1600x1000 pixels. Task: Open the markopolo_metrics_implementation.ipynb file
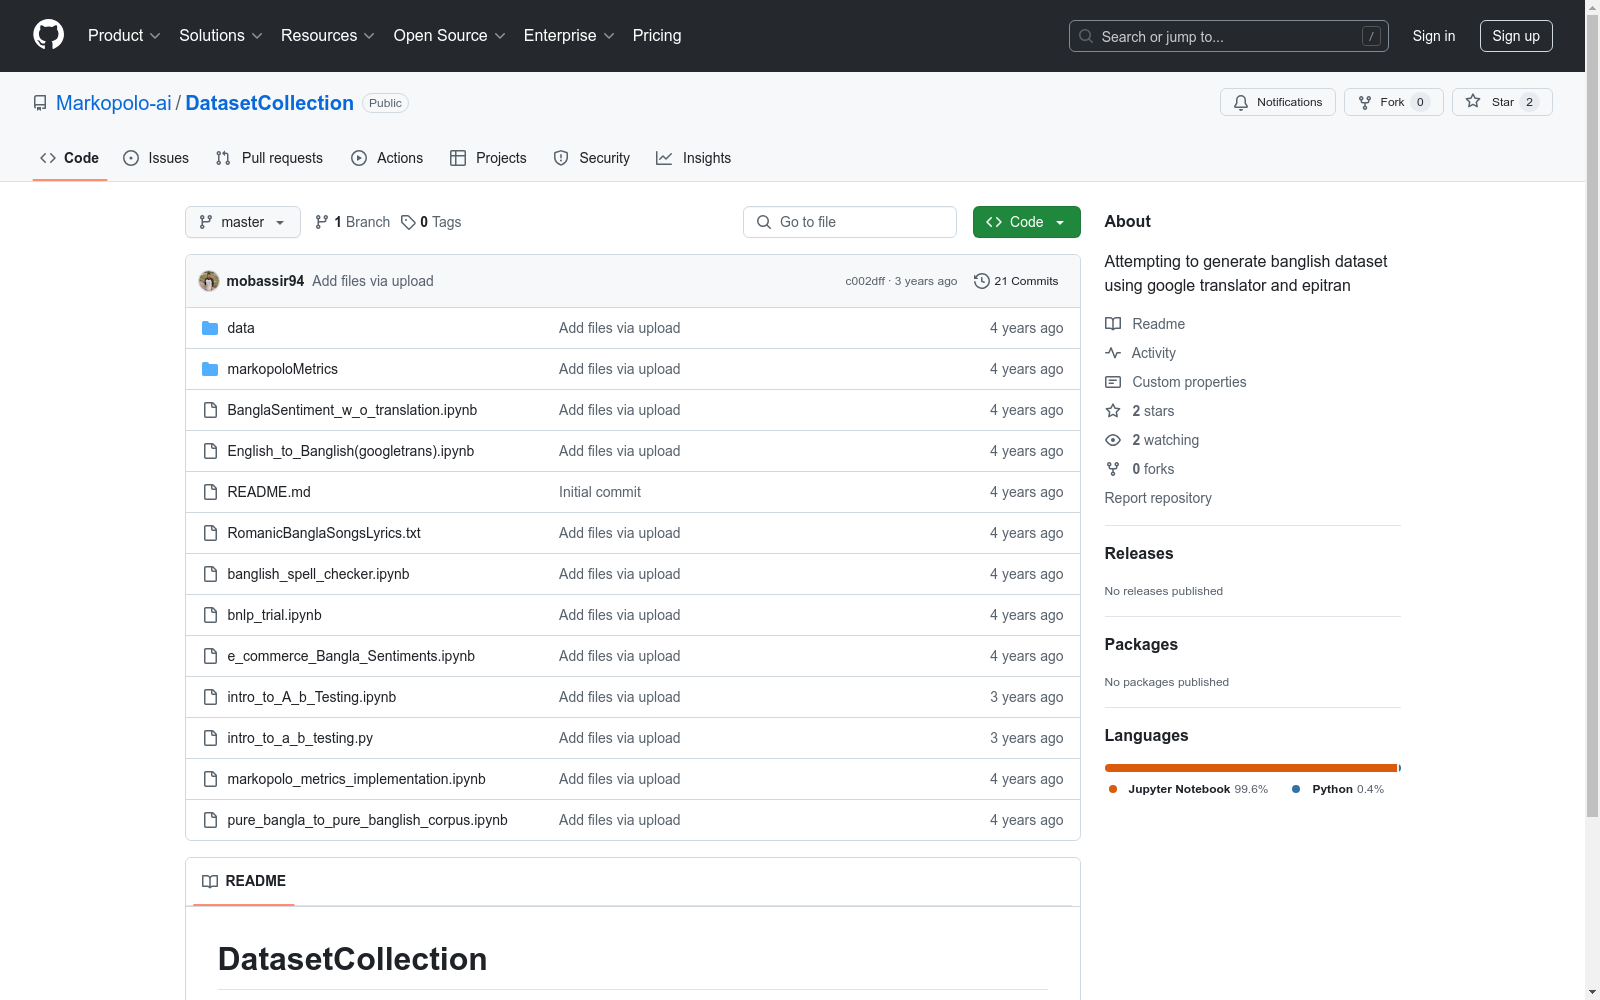point(356,779)
